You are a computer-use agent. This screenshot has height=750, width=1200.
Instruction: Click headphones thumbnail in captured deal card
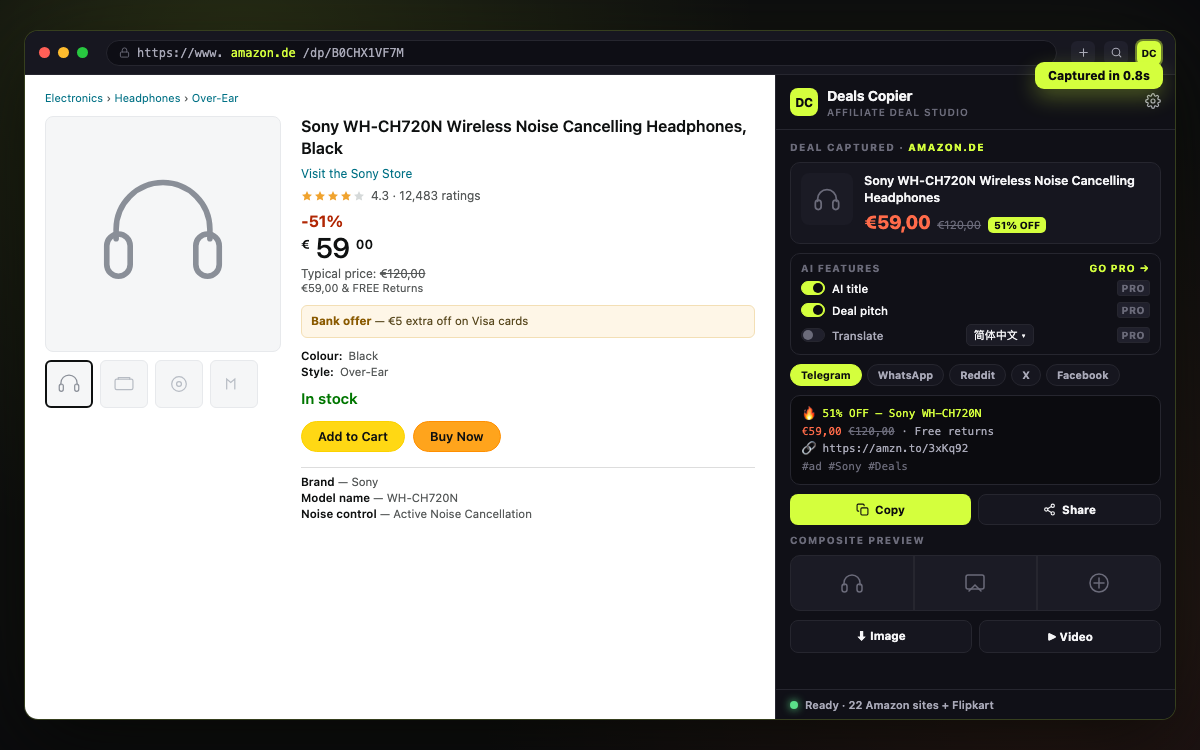827,200
